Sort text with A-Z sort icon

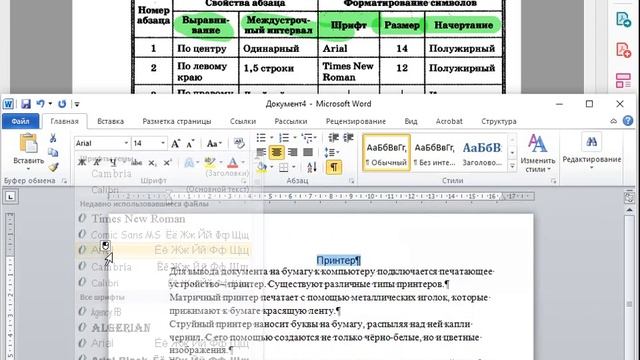[312, 167]
